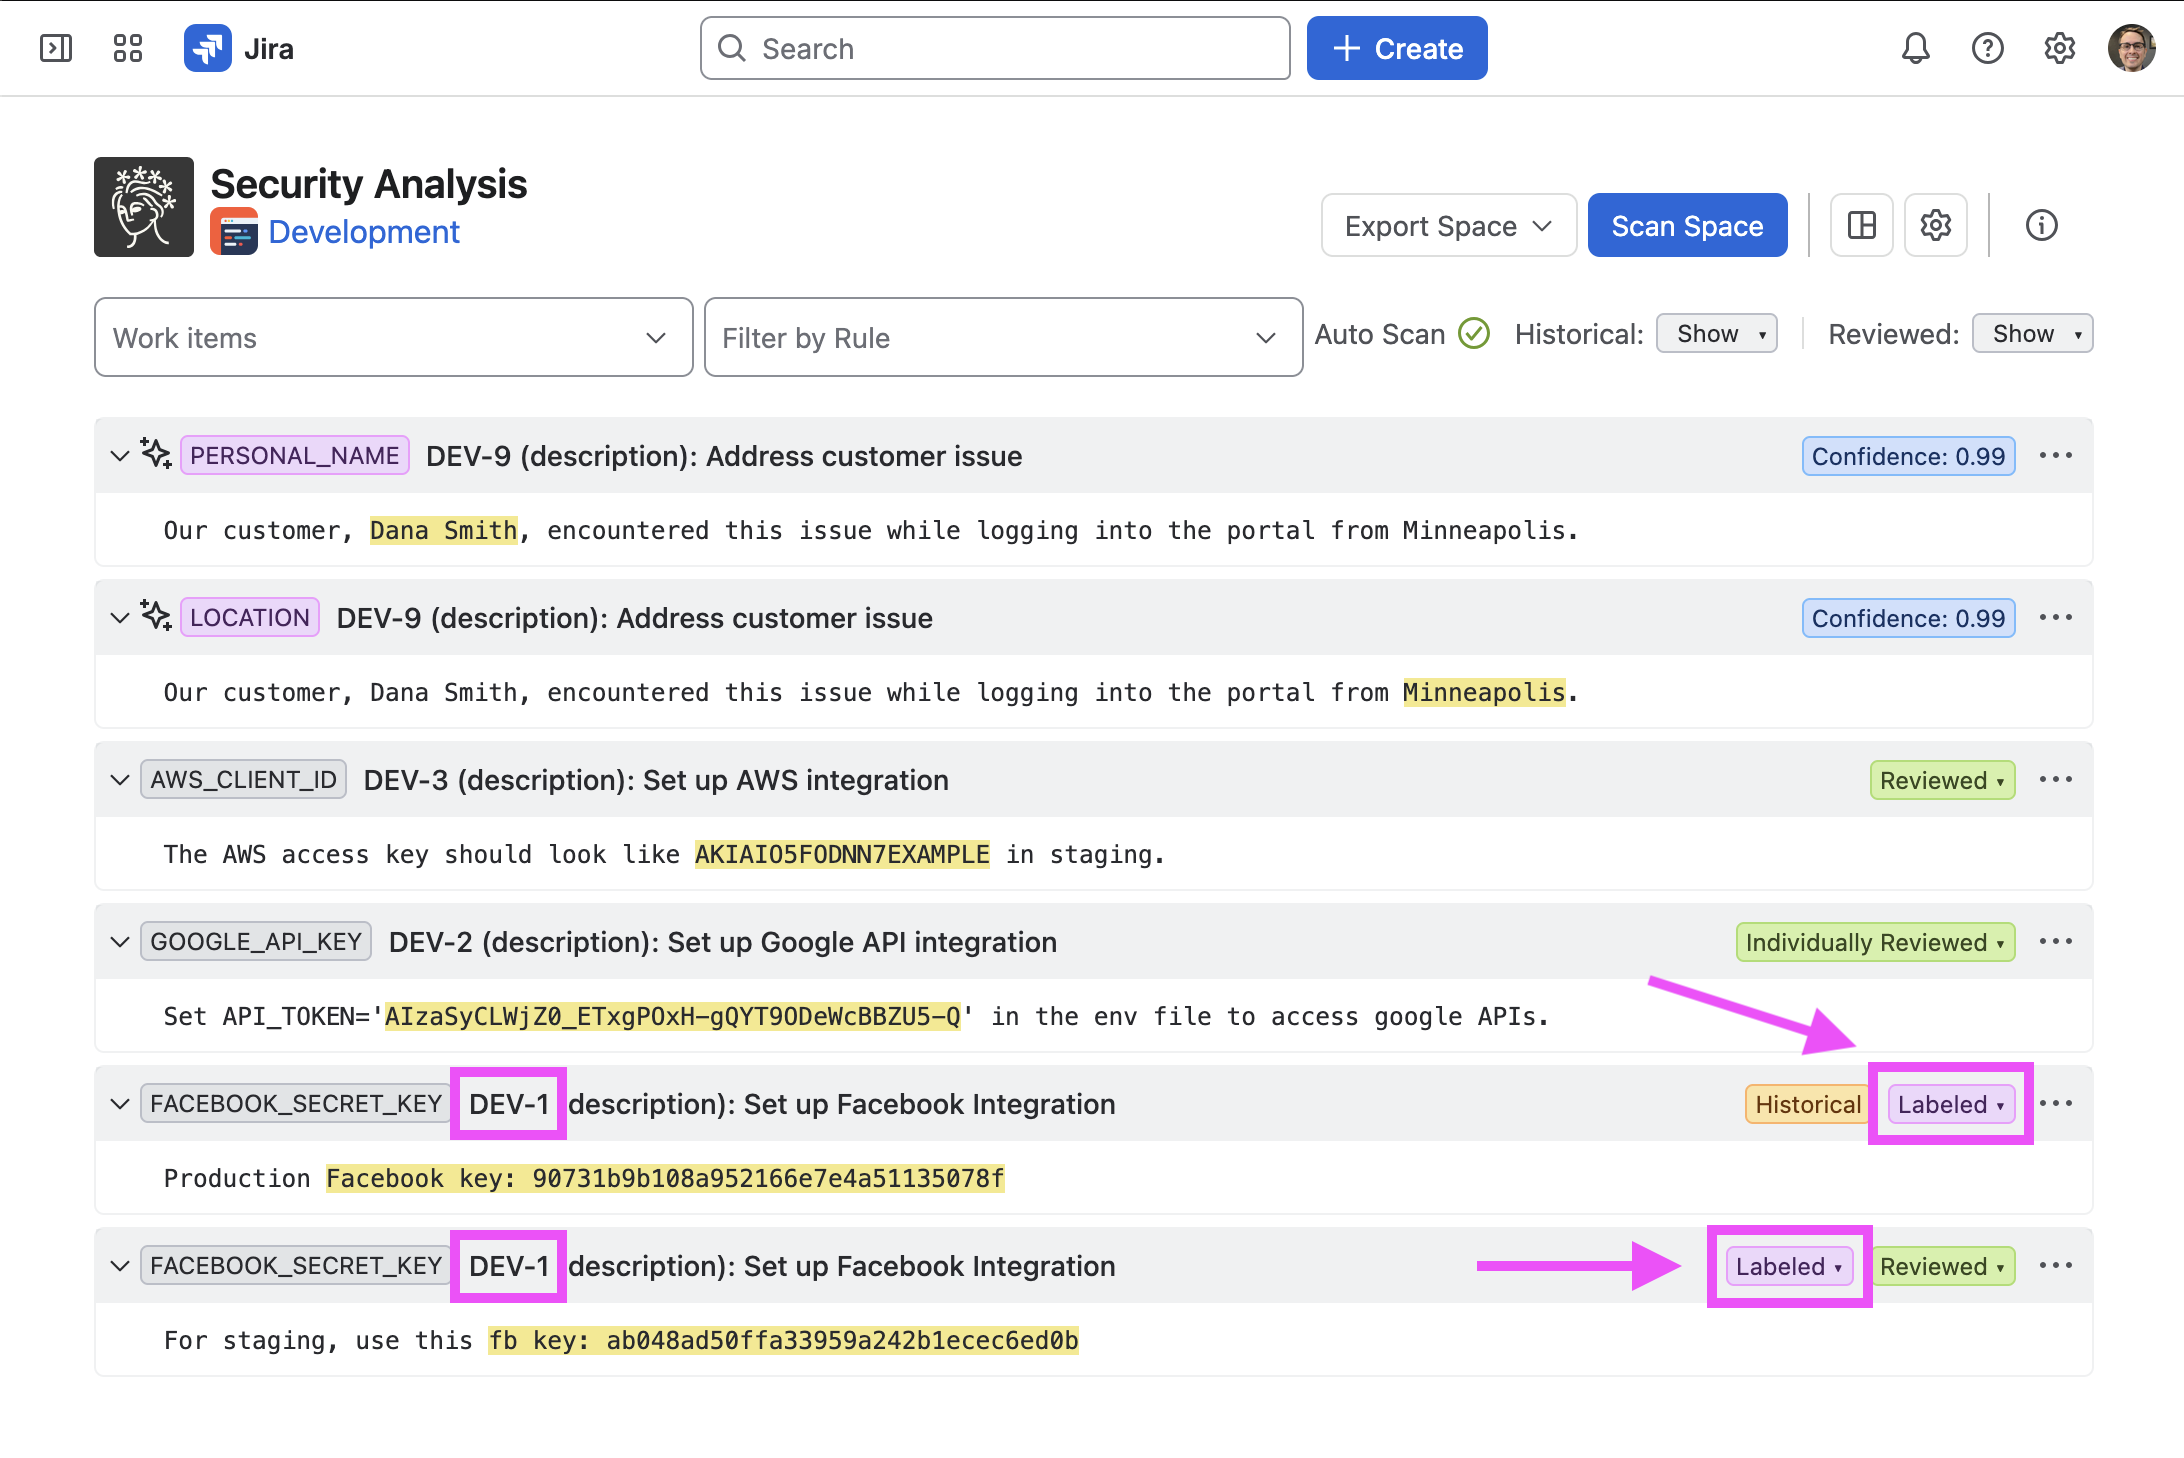Click the highlighted Facebook key 90731b9b…
The height and width of the screenshot is (1458, 2184).
(665, 1178)
